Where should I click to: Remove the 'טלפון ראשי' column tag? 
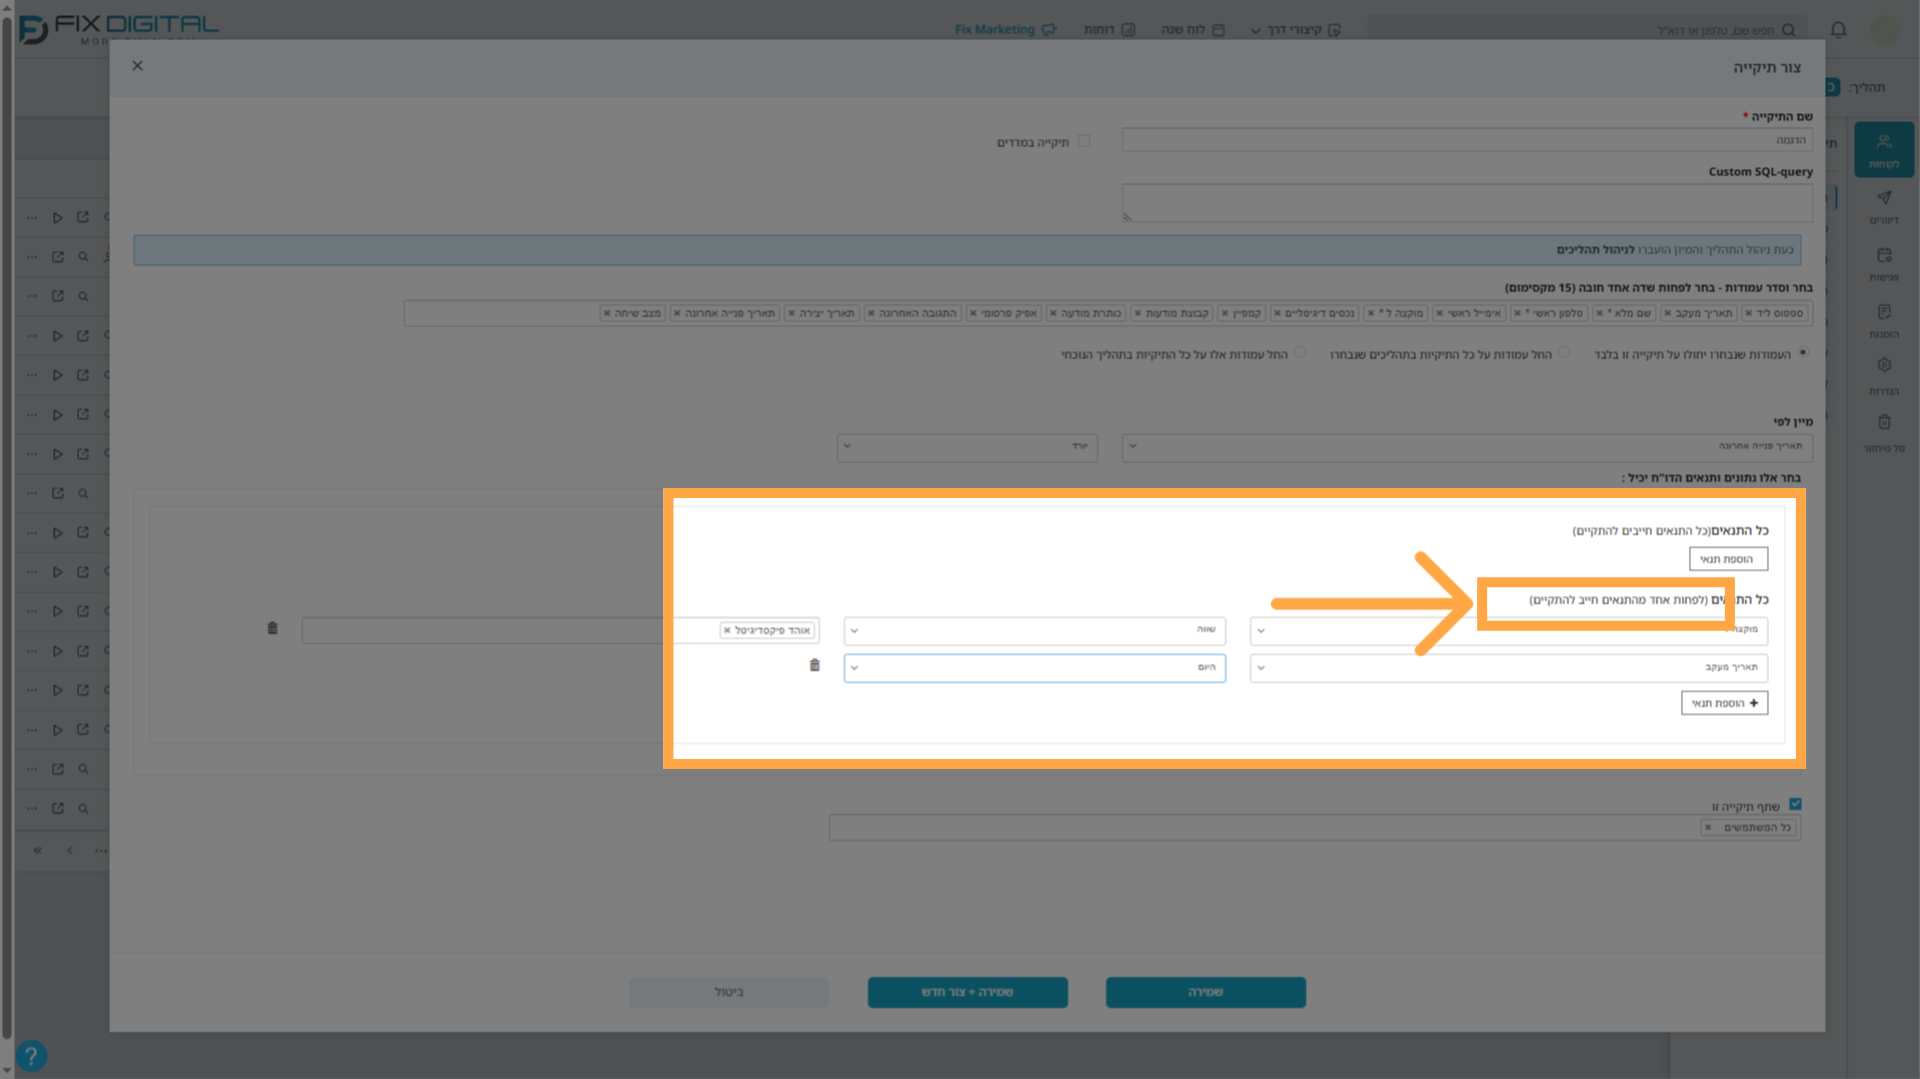1517,314
